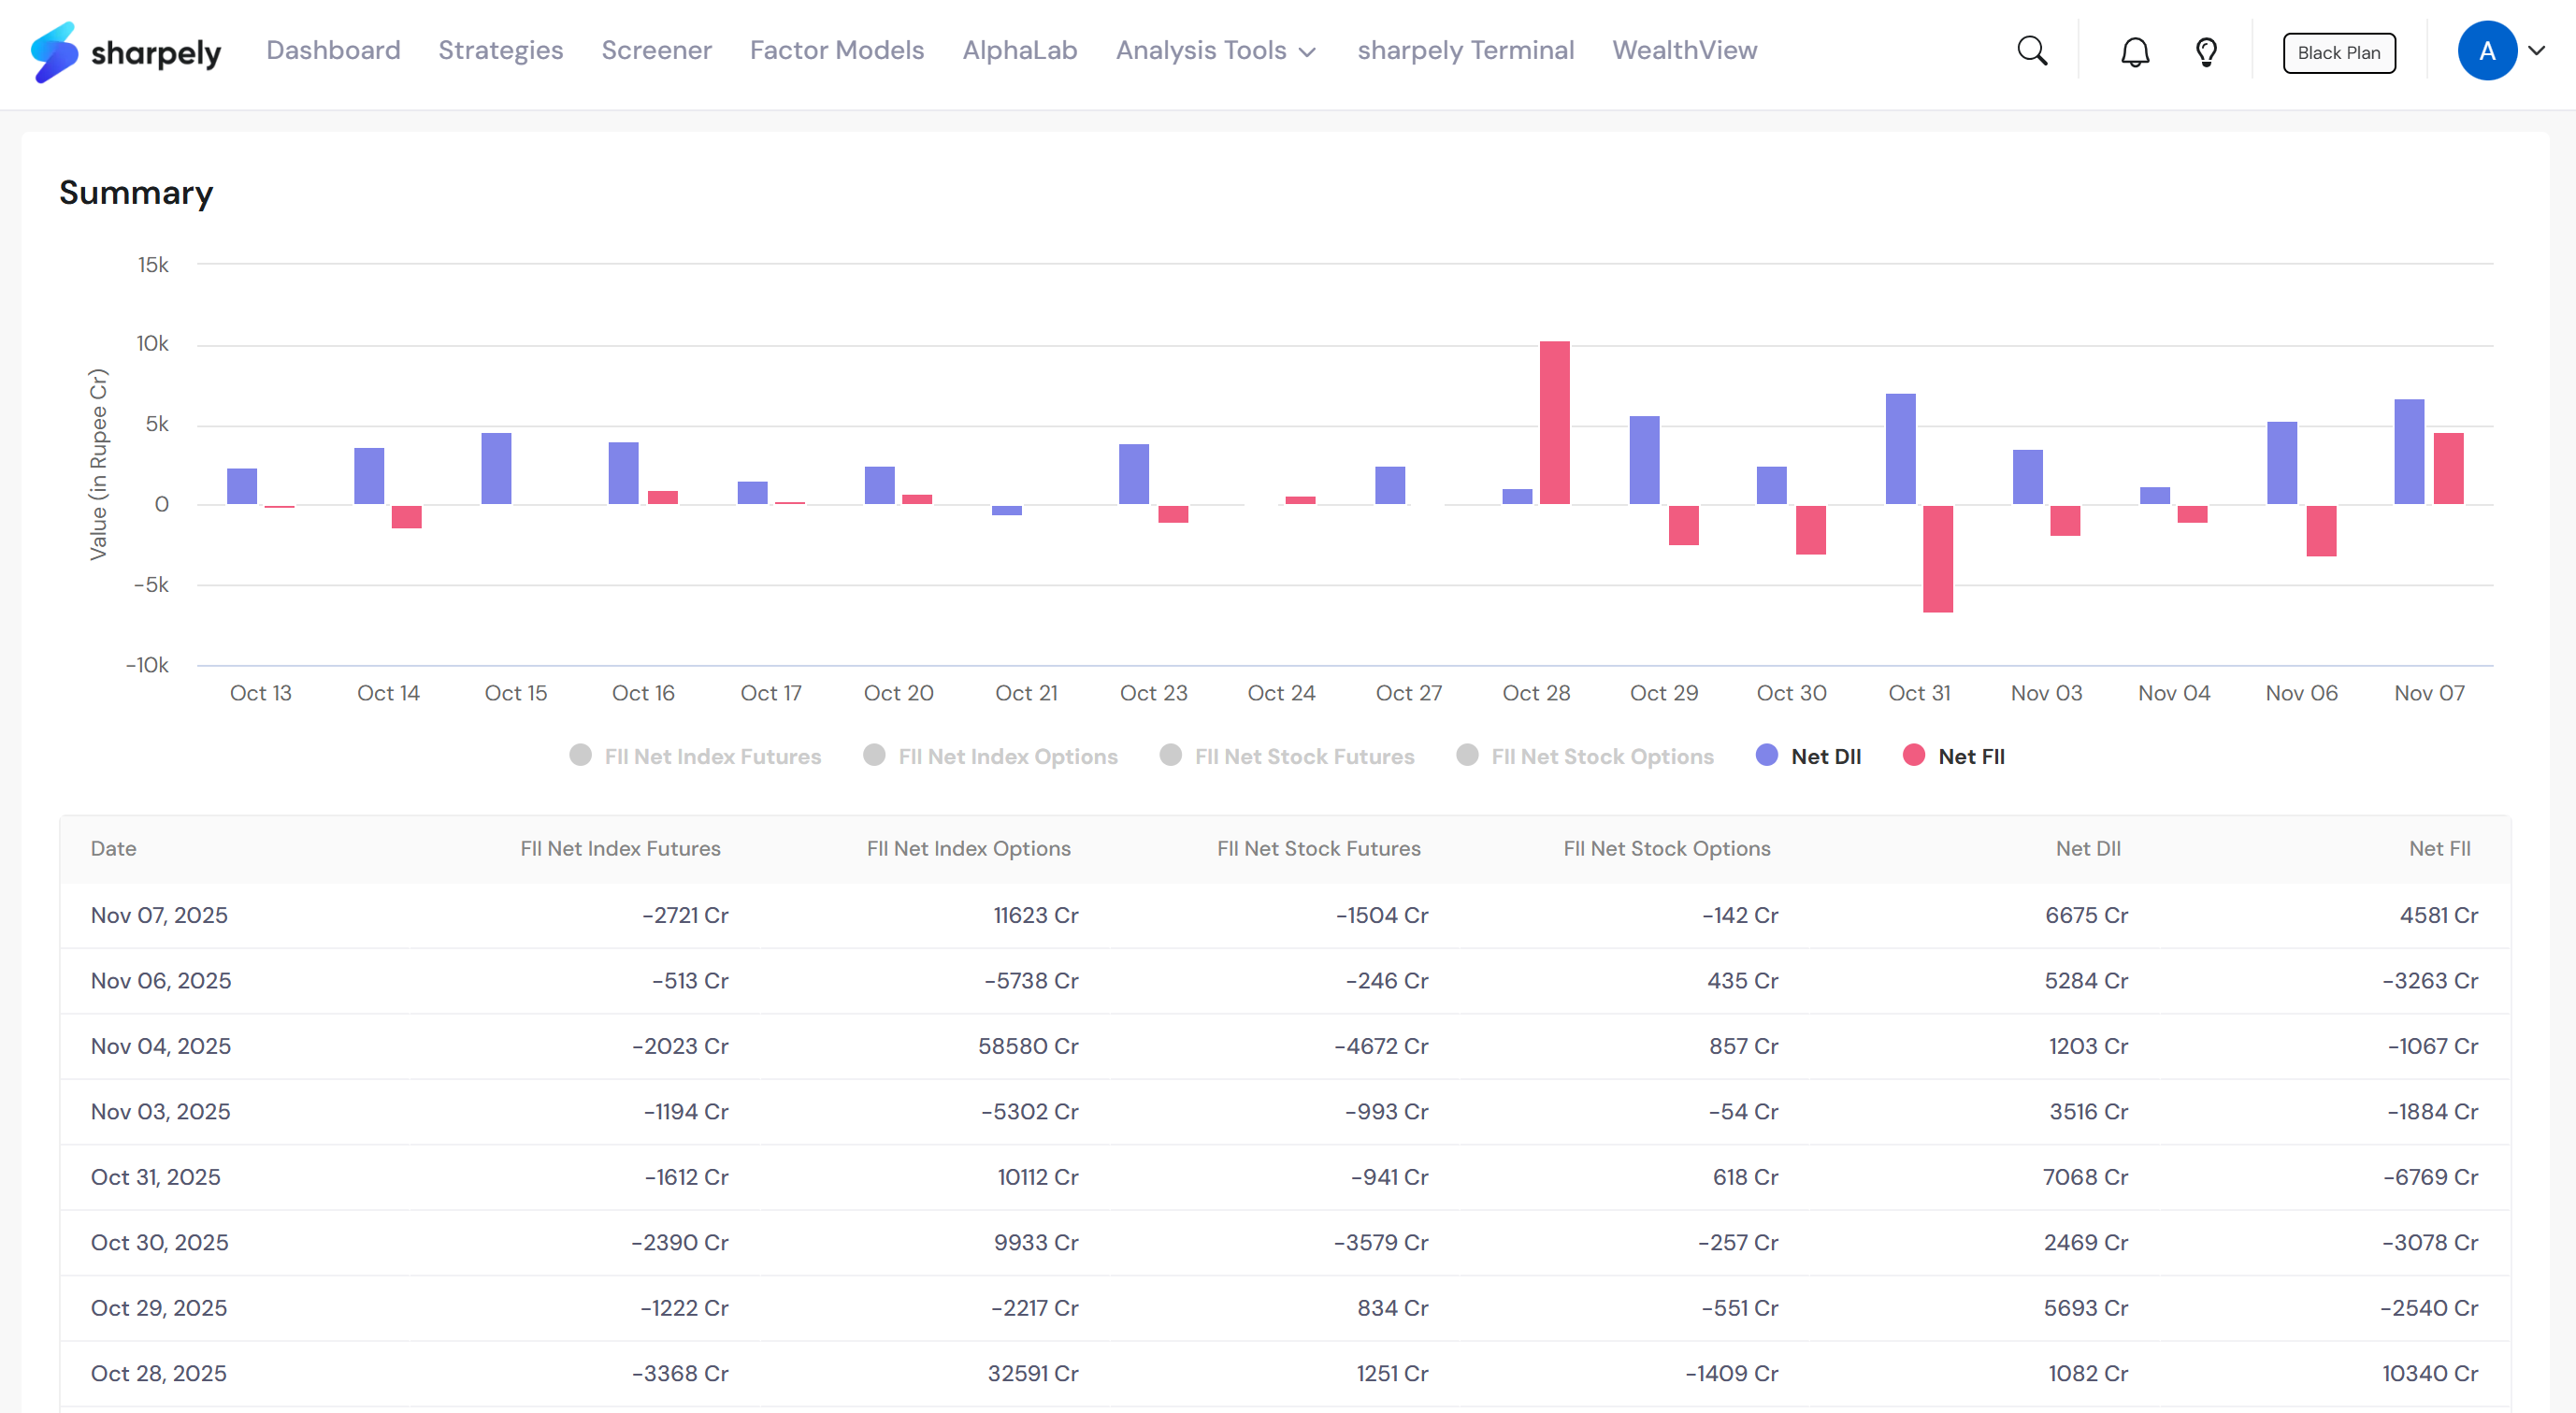Open account menu chevron beside avatar

(2537, 51)
